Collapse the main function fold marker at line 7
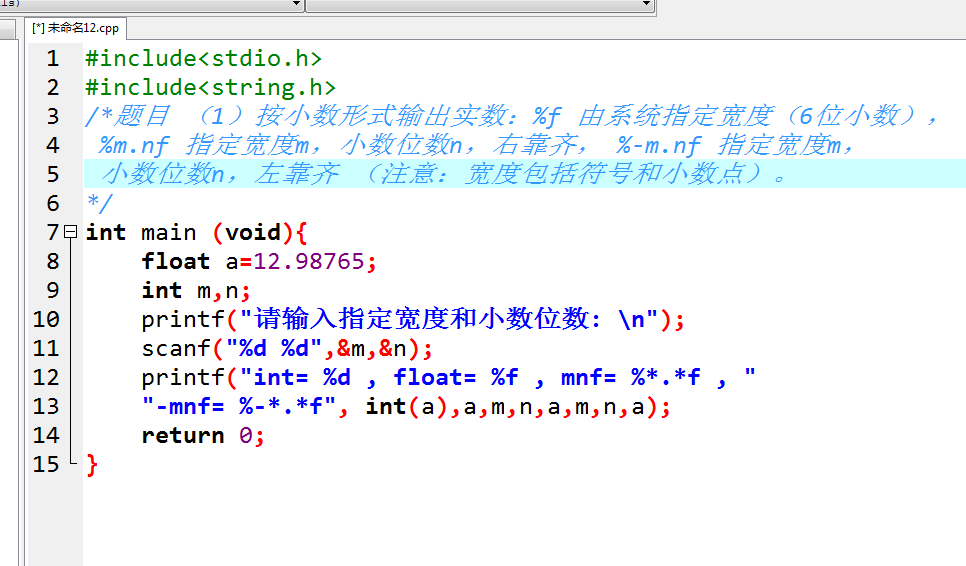 71,232
